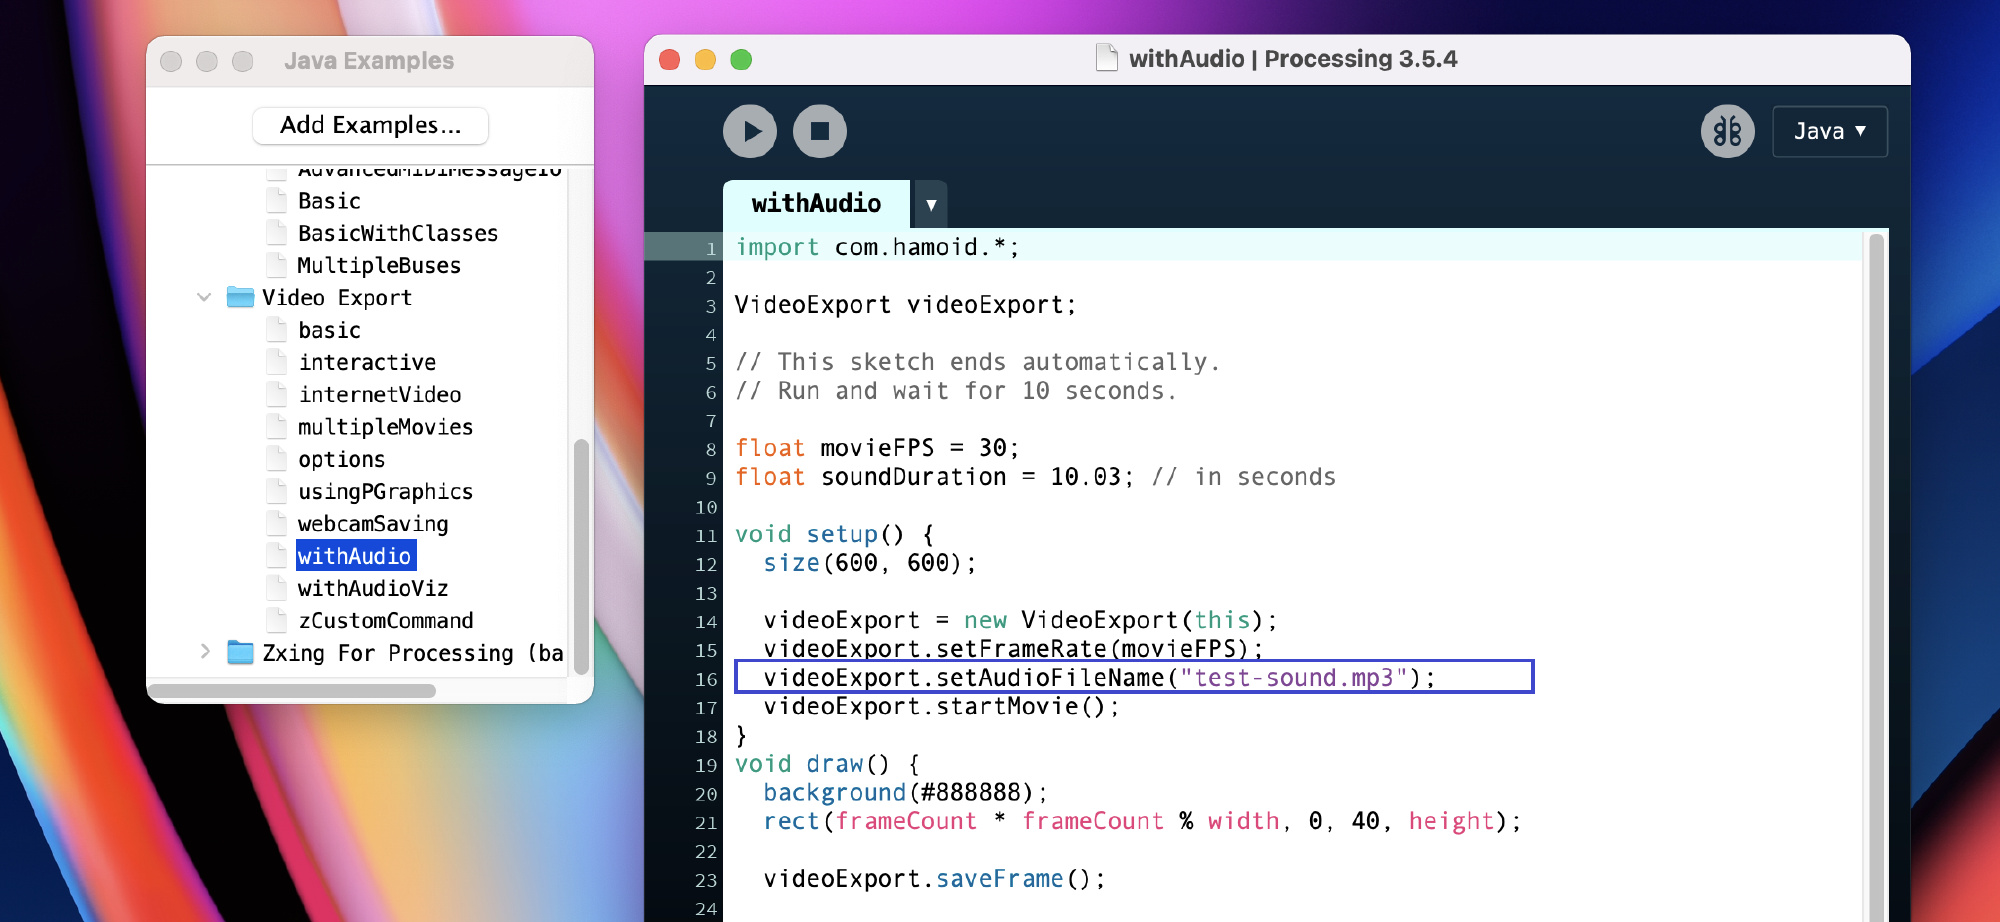This screenshot has height=922, width=2000.
Task: Click file icon beside withAudioViz
Action: pos(277,587)
